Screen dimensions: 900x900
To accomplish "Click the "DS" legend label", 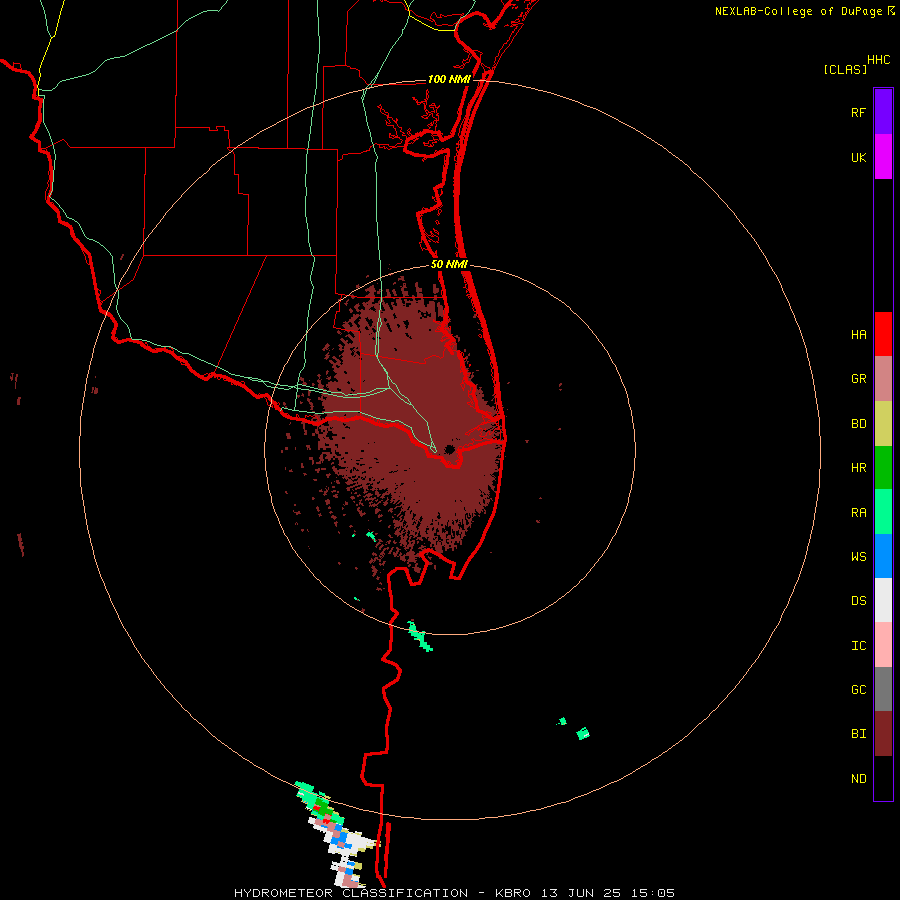I will pos(858,601).
